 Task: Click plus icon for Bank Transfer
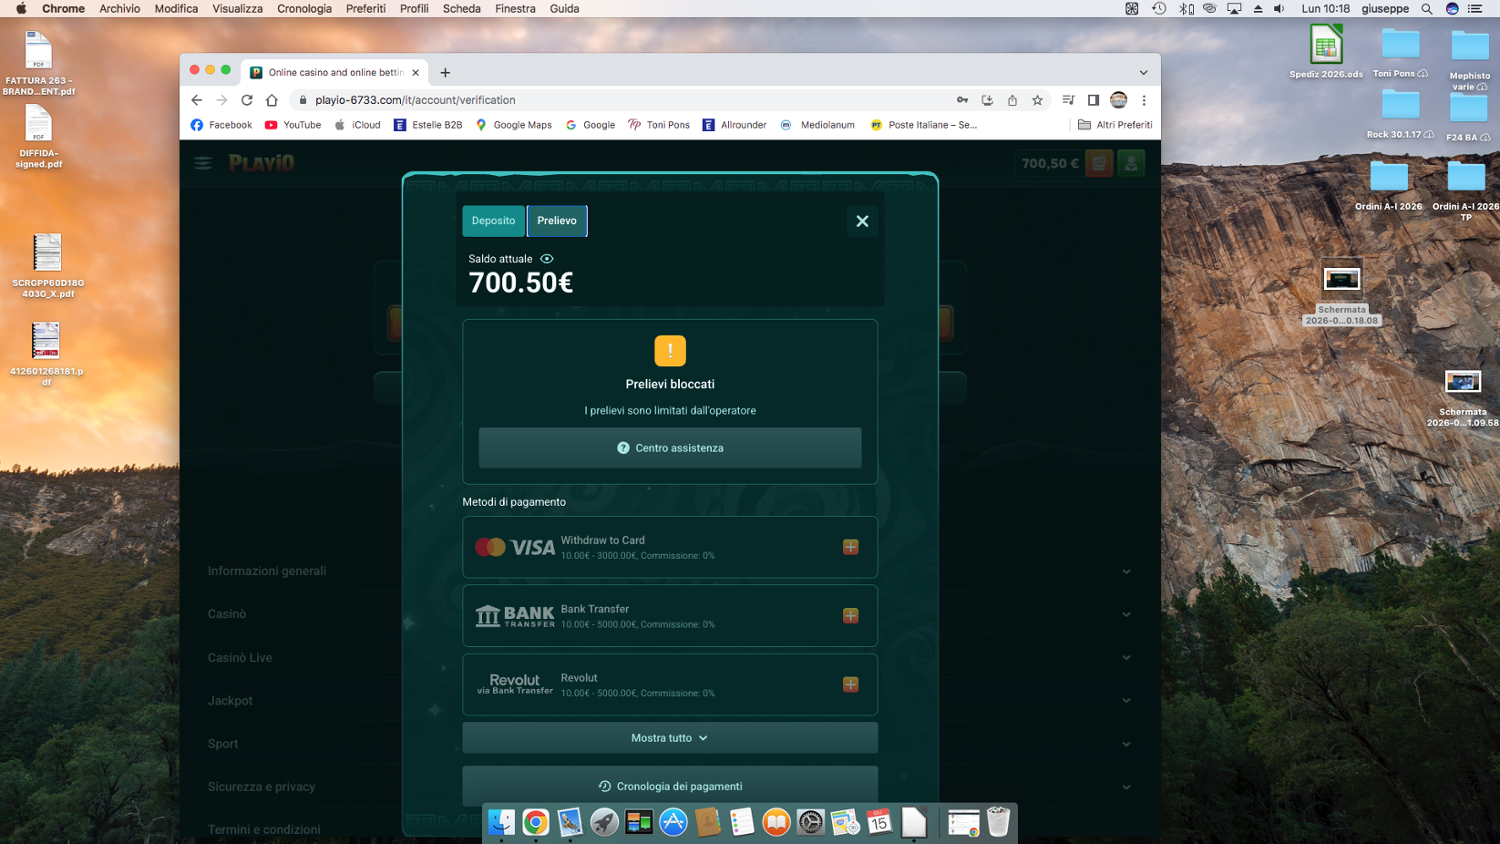tap(851, 616)
